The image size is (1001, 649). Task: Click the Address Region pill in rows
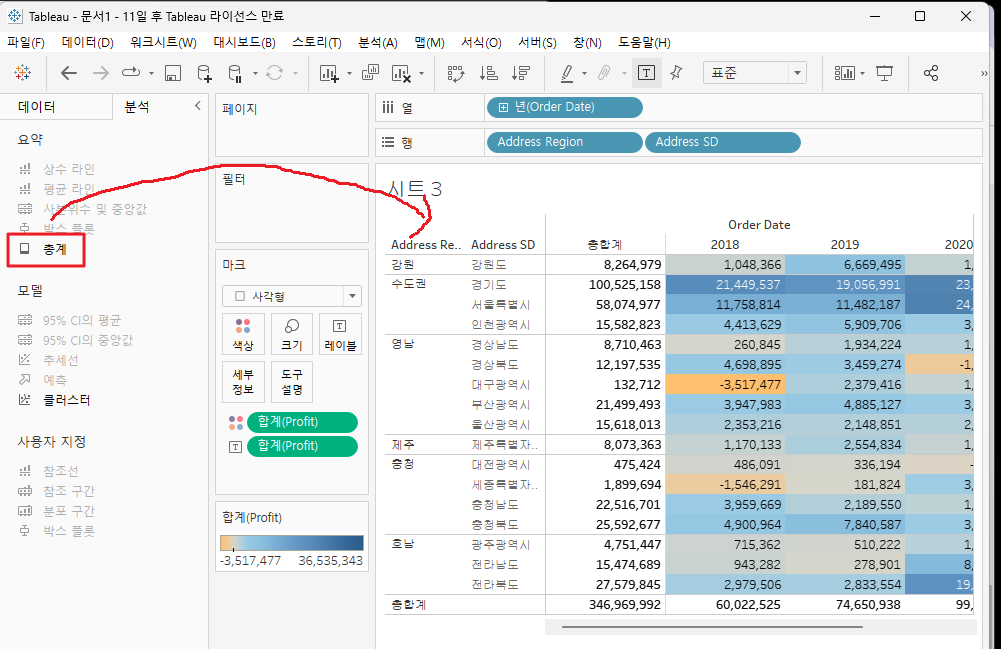564,142
